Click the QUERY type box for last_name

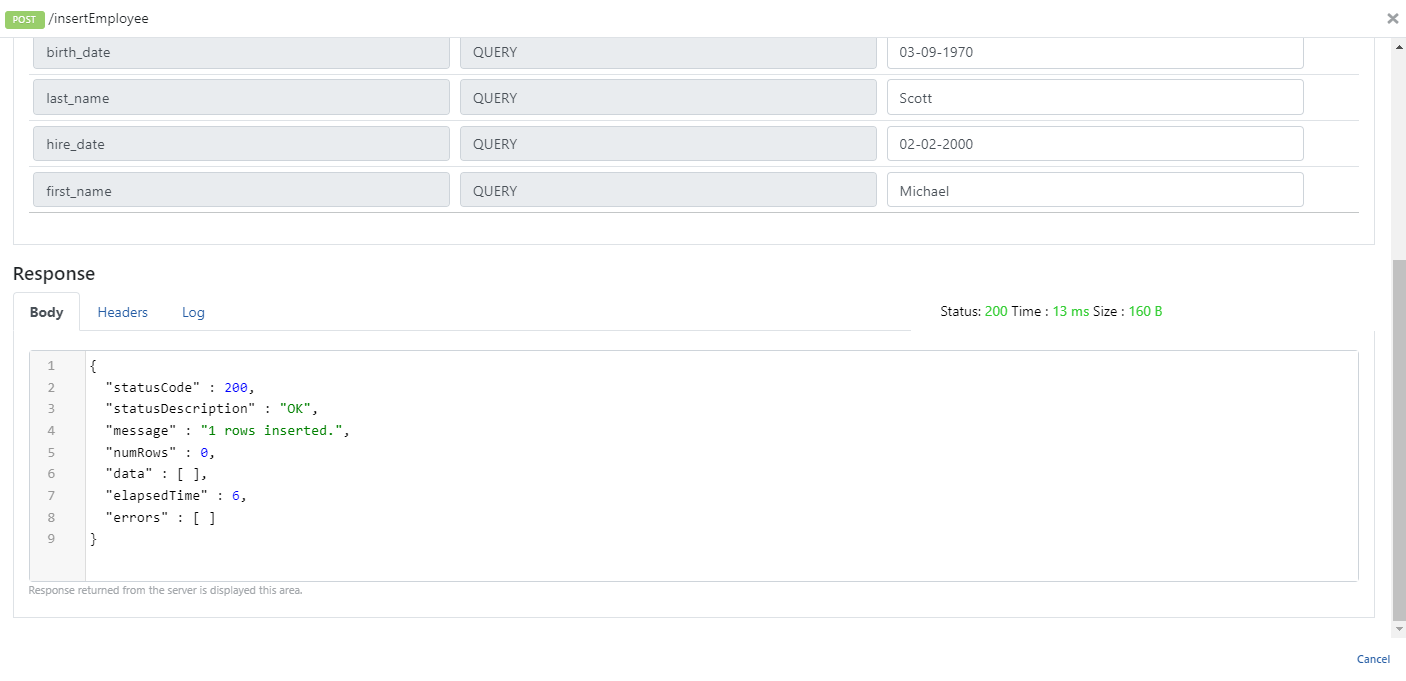667,98
